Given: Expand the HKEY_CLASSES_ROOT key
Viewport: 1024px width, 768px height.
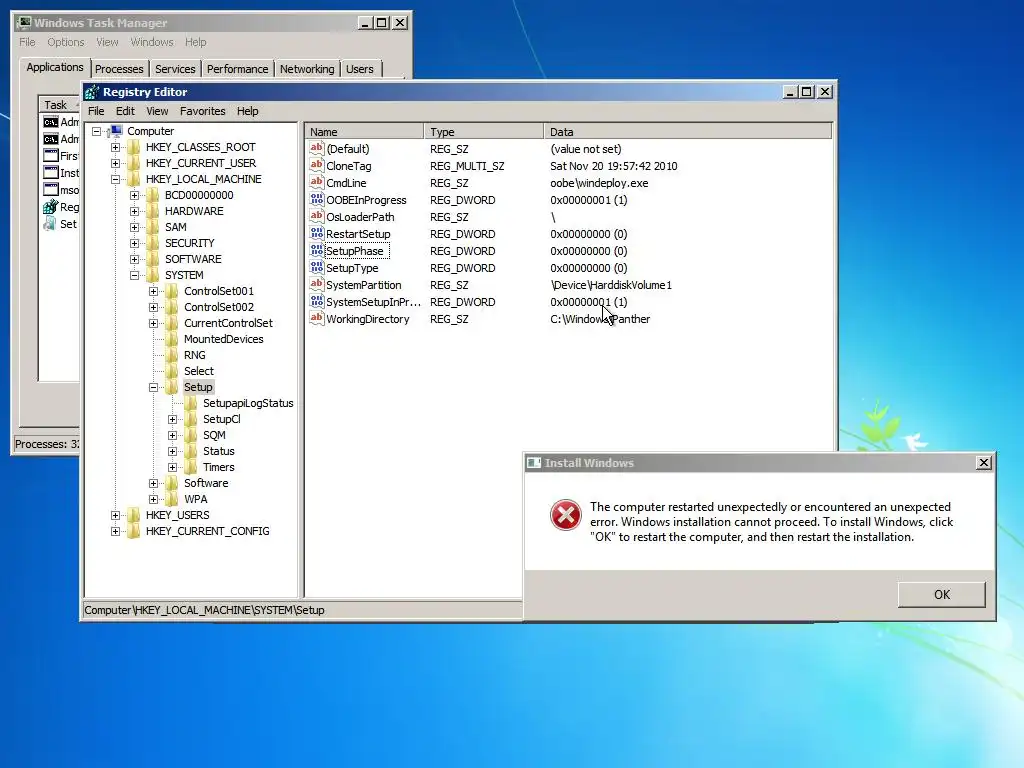Looking at the screenshot, I should tap(116, 148).
